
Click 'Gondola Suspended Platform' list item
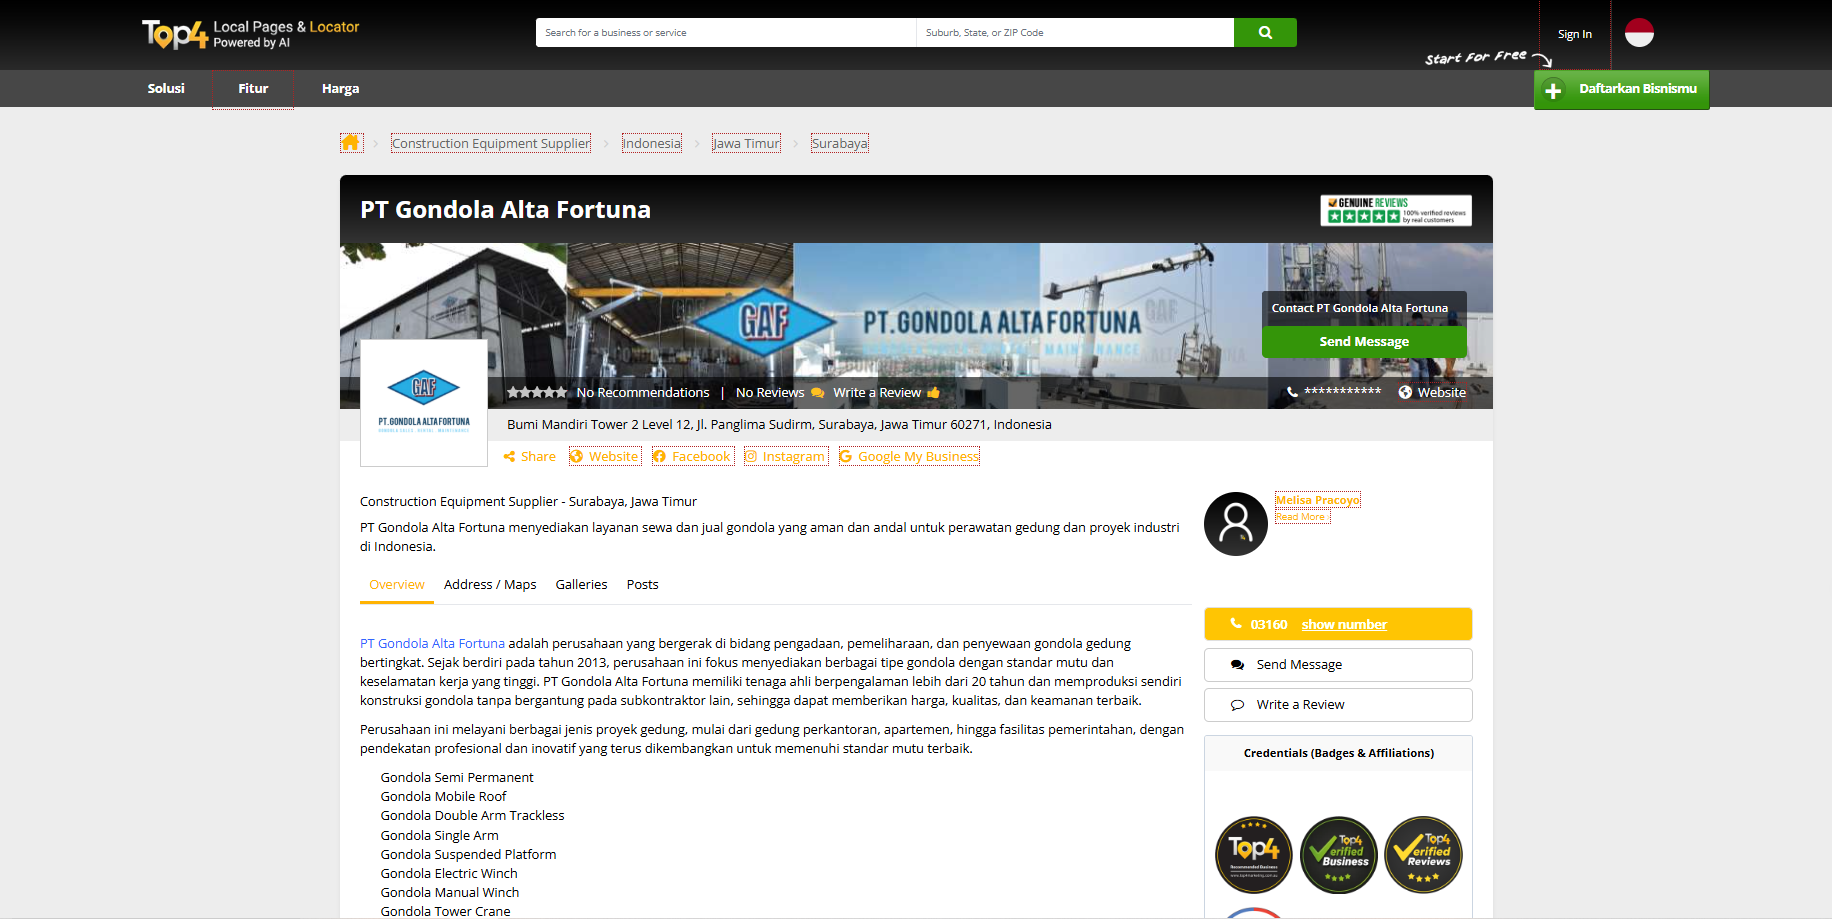tap(468, 854)
